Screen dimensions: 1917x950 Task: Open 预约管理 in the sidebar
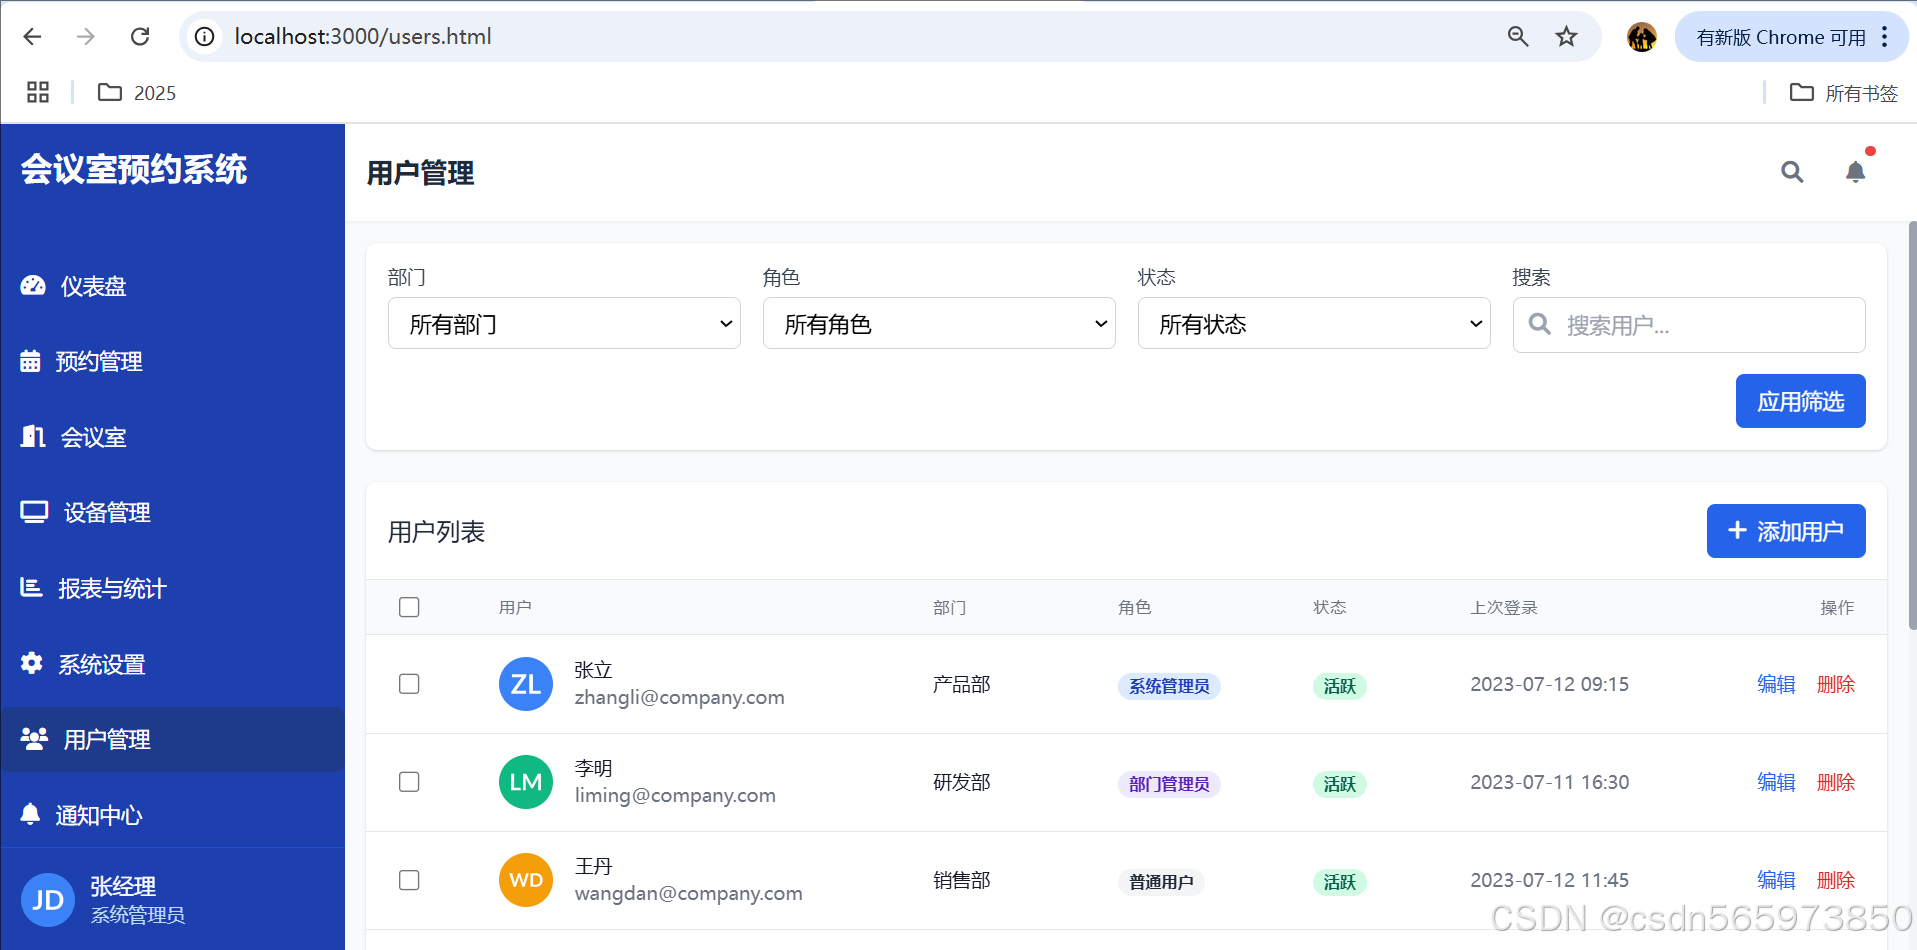[173, 361]
